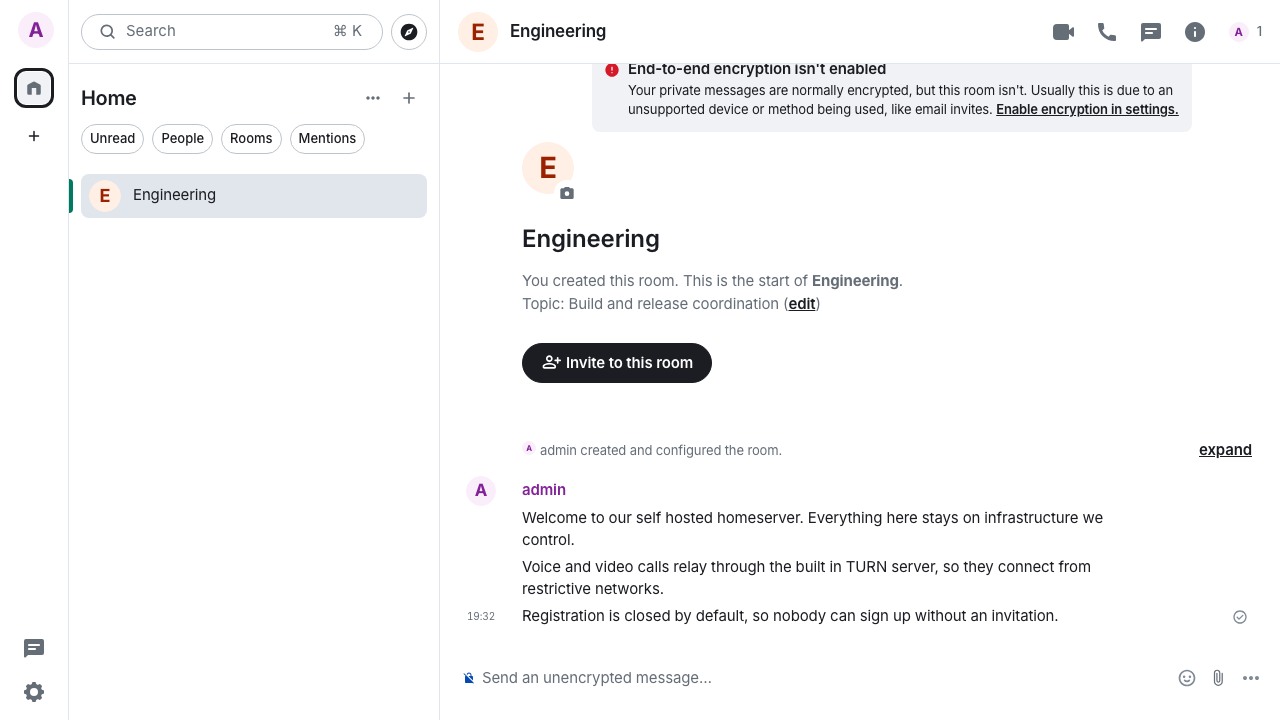
Task: Go to the Home space icon
Action: 34,88
